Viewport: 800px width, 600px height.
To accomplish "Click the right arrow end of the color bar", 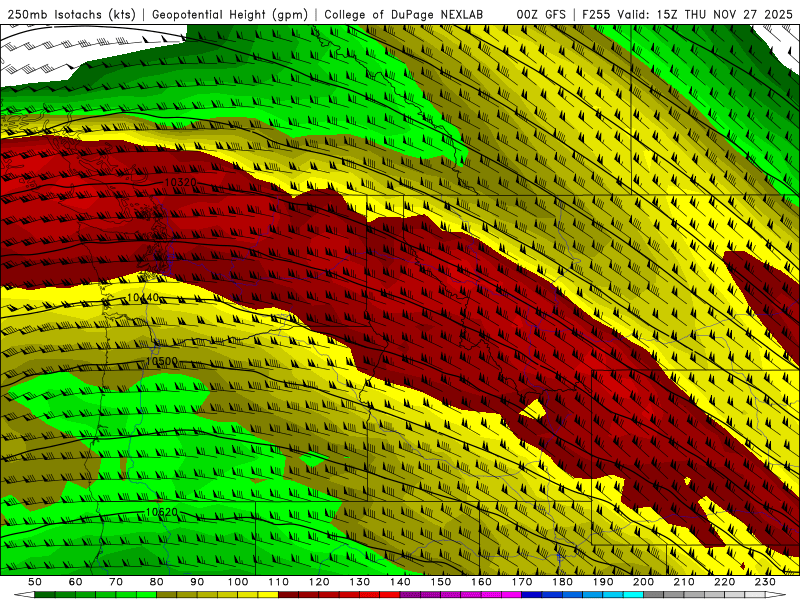I will pyautogui.click(x=776, y=595).
